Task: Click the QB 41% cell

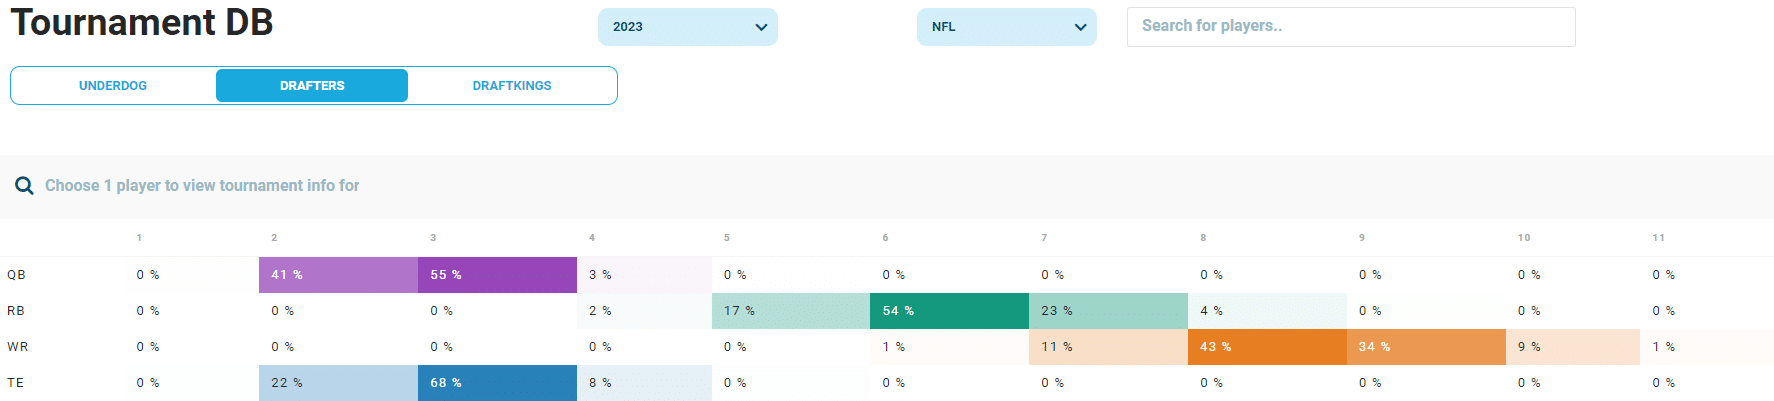Action: 338,275
